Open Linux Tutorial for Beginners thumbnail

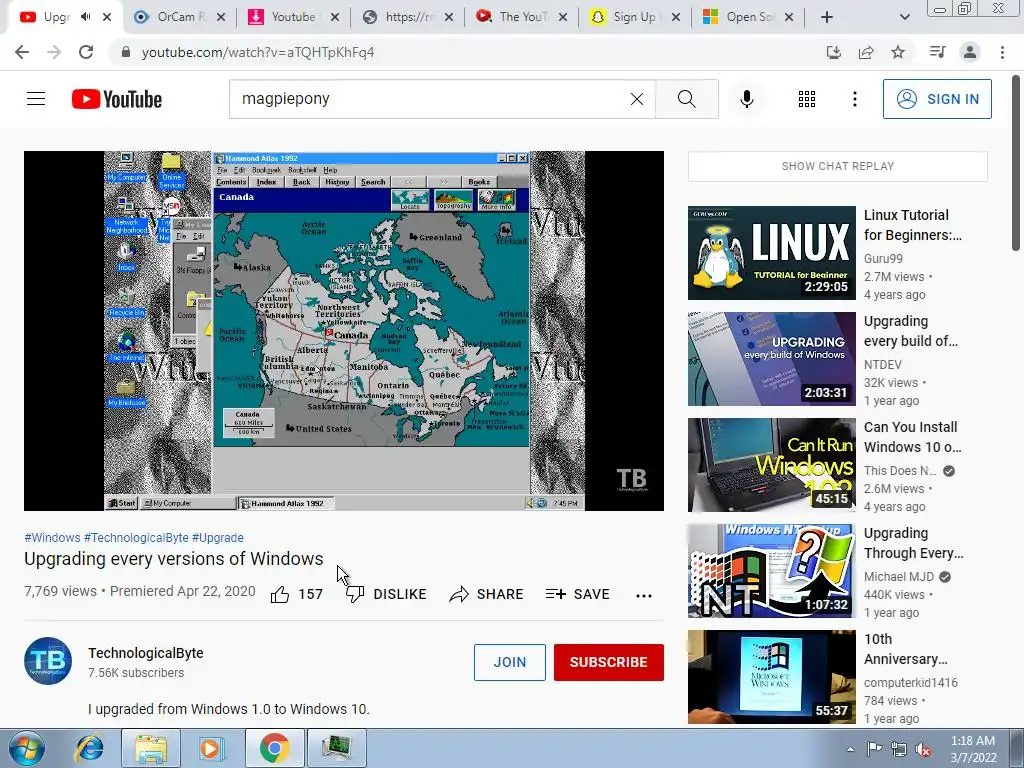(772, 253)
